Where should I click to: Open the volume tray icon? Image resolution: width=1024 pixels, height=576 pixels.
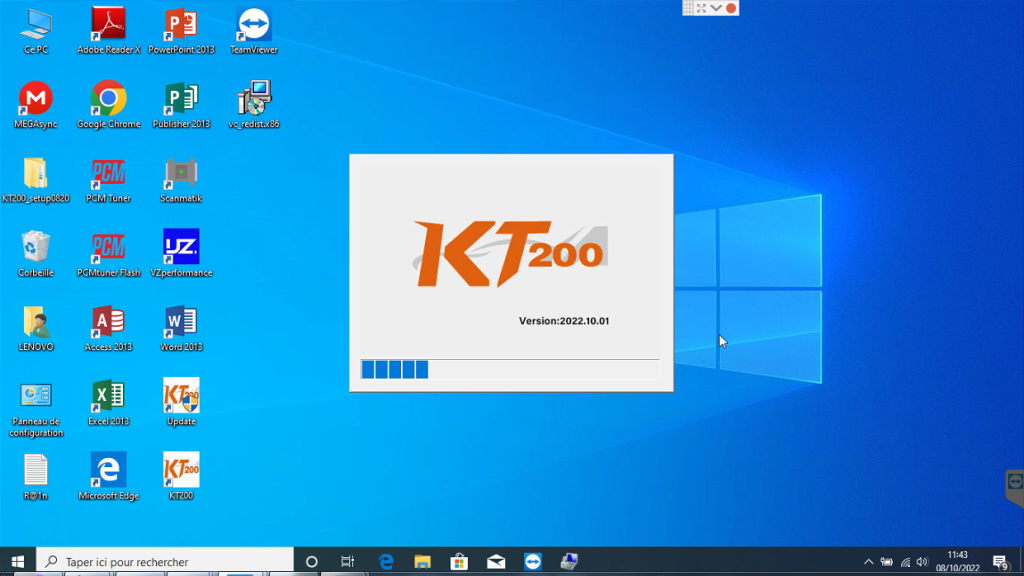click(922, 562)
